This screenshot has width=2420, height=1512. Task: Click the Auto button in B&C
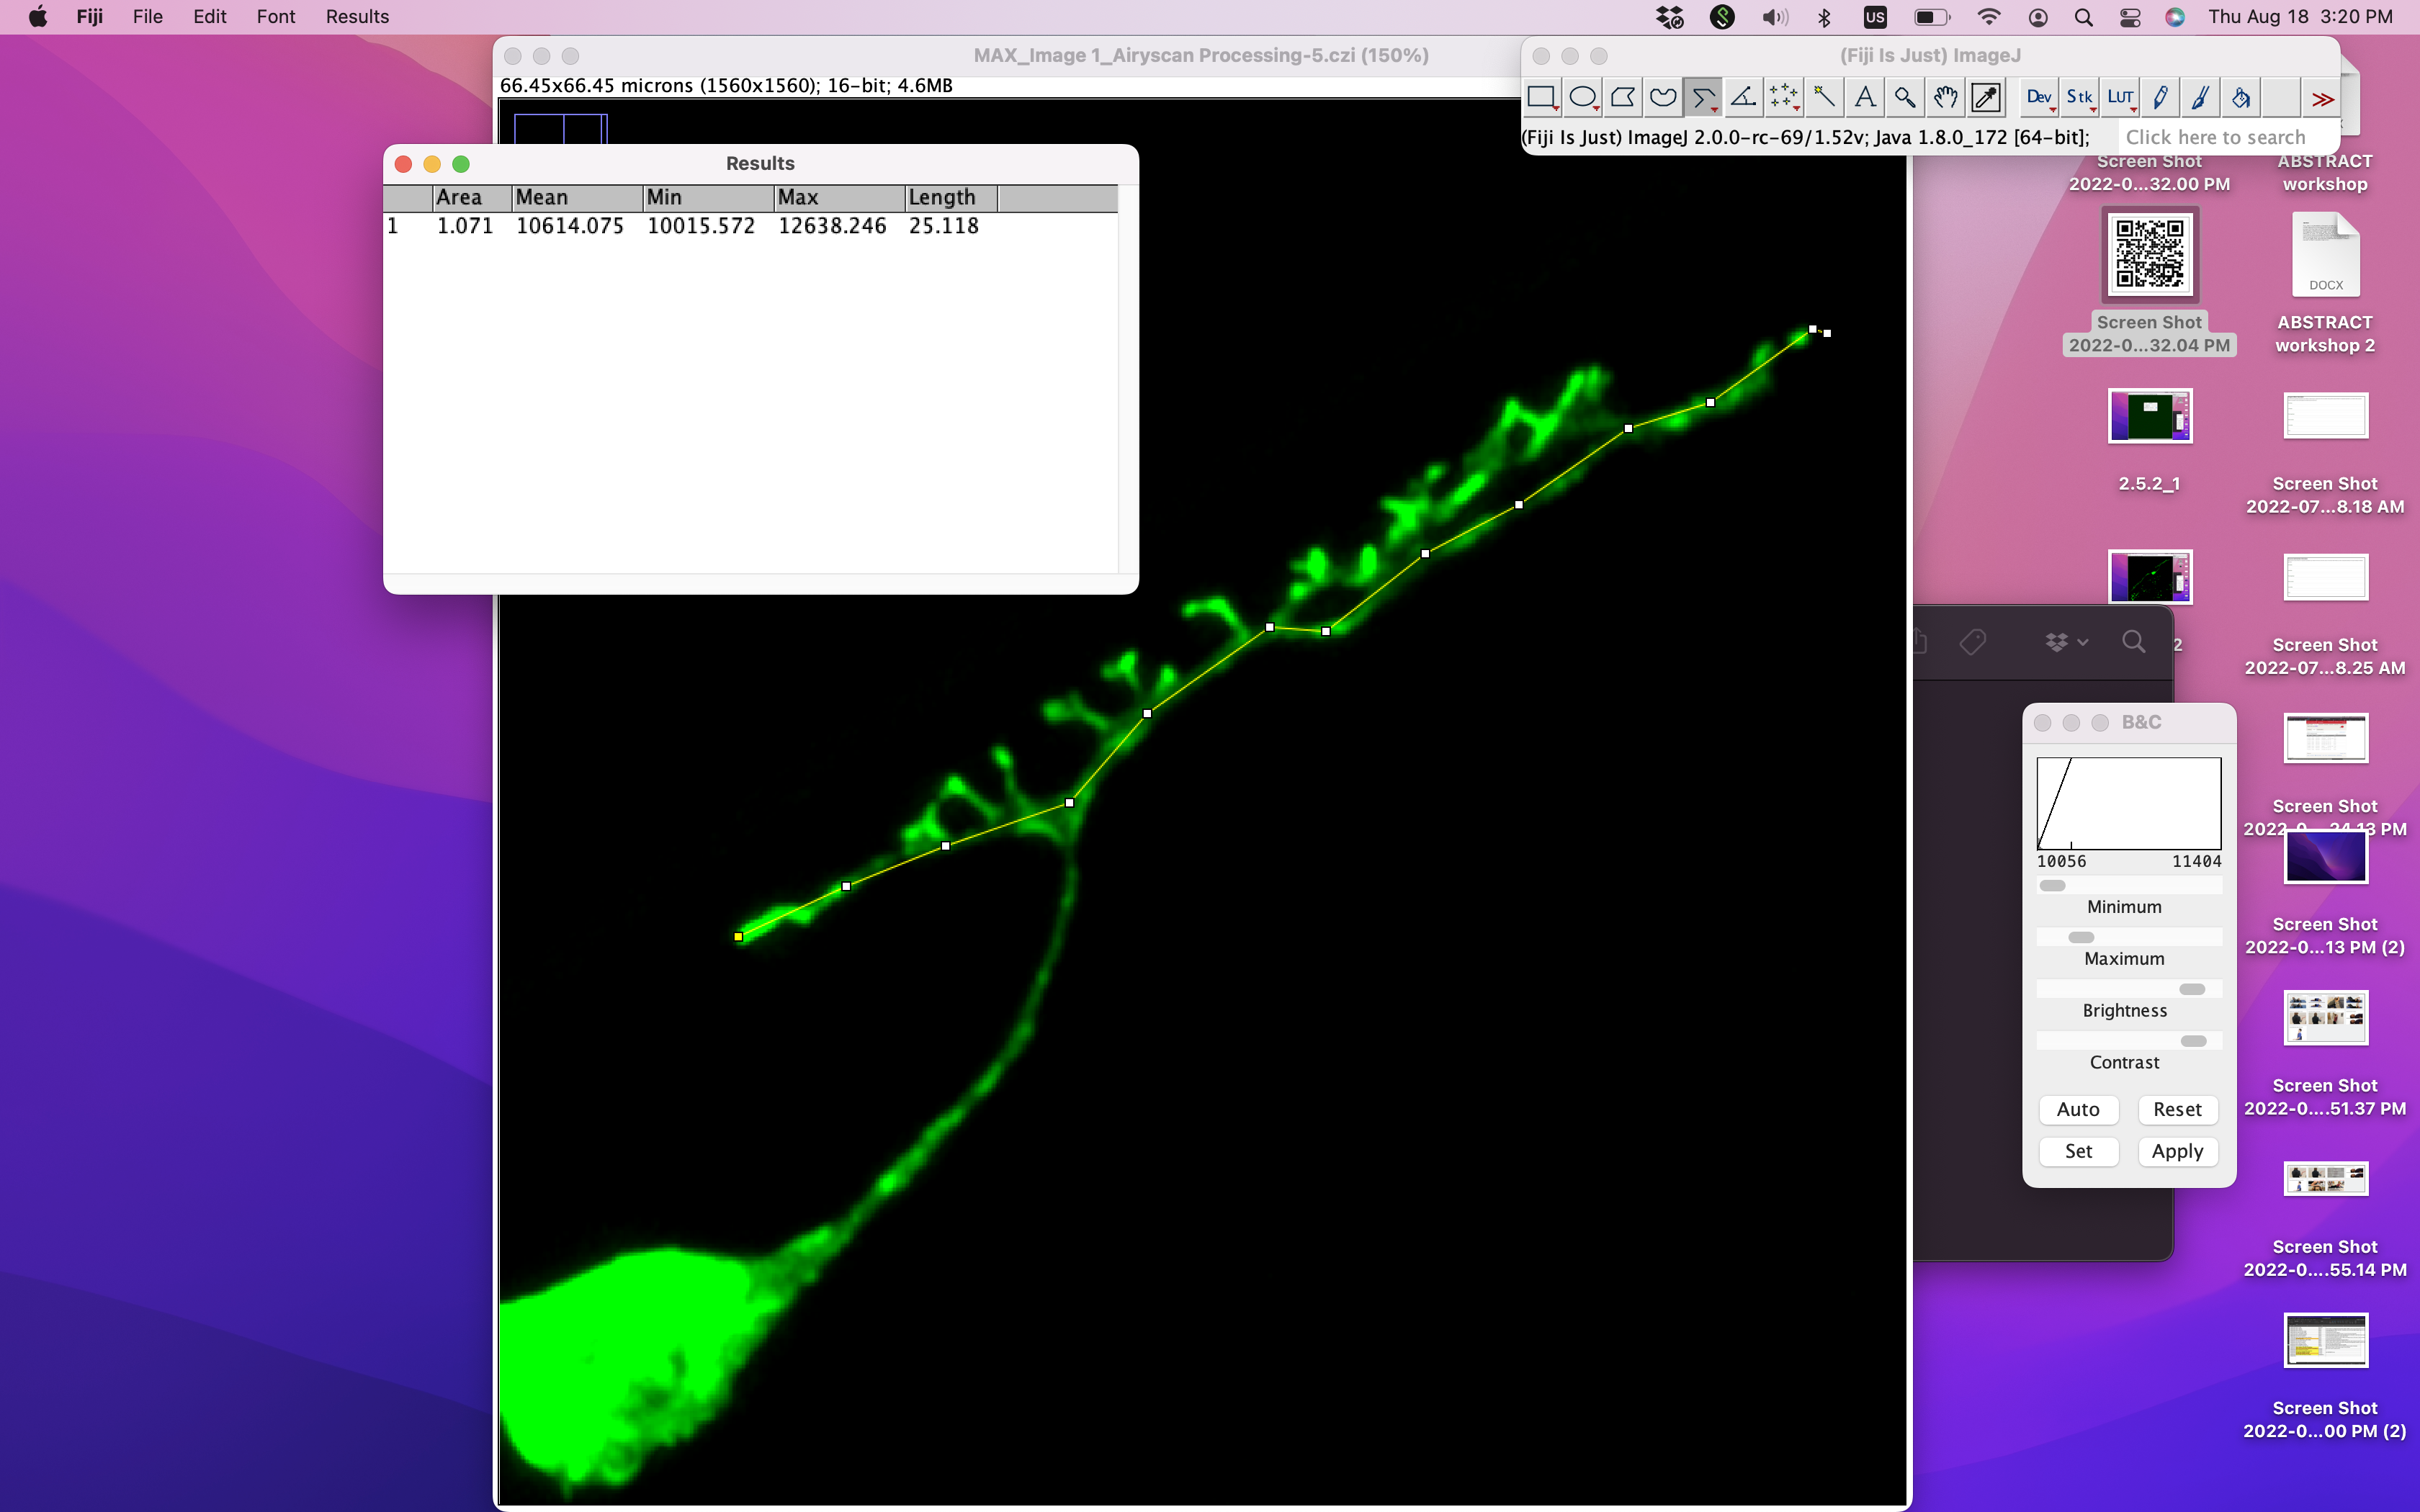(2078, 1109)
